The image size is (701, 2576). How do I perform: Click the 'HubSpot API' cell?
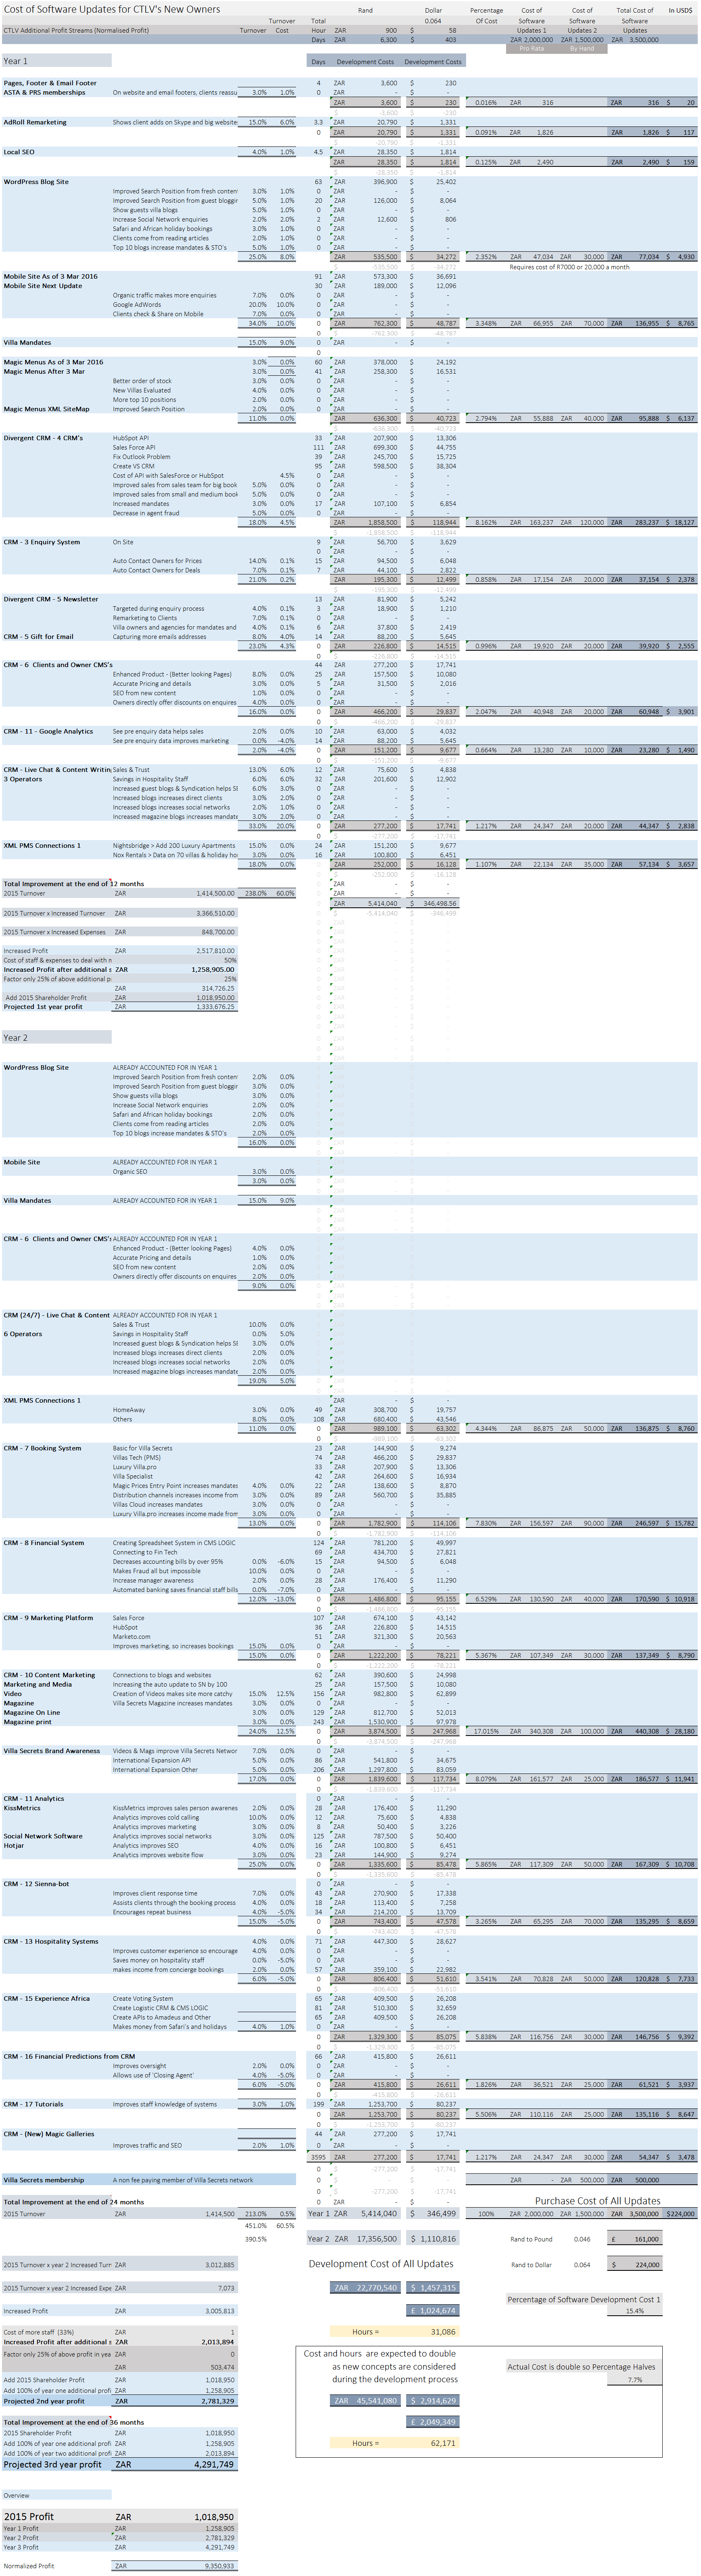[x=131, y=438]
